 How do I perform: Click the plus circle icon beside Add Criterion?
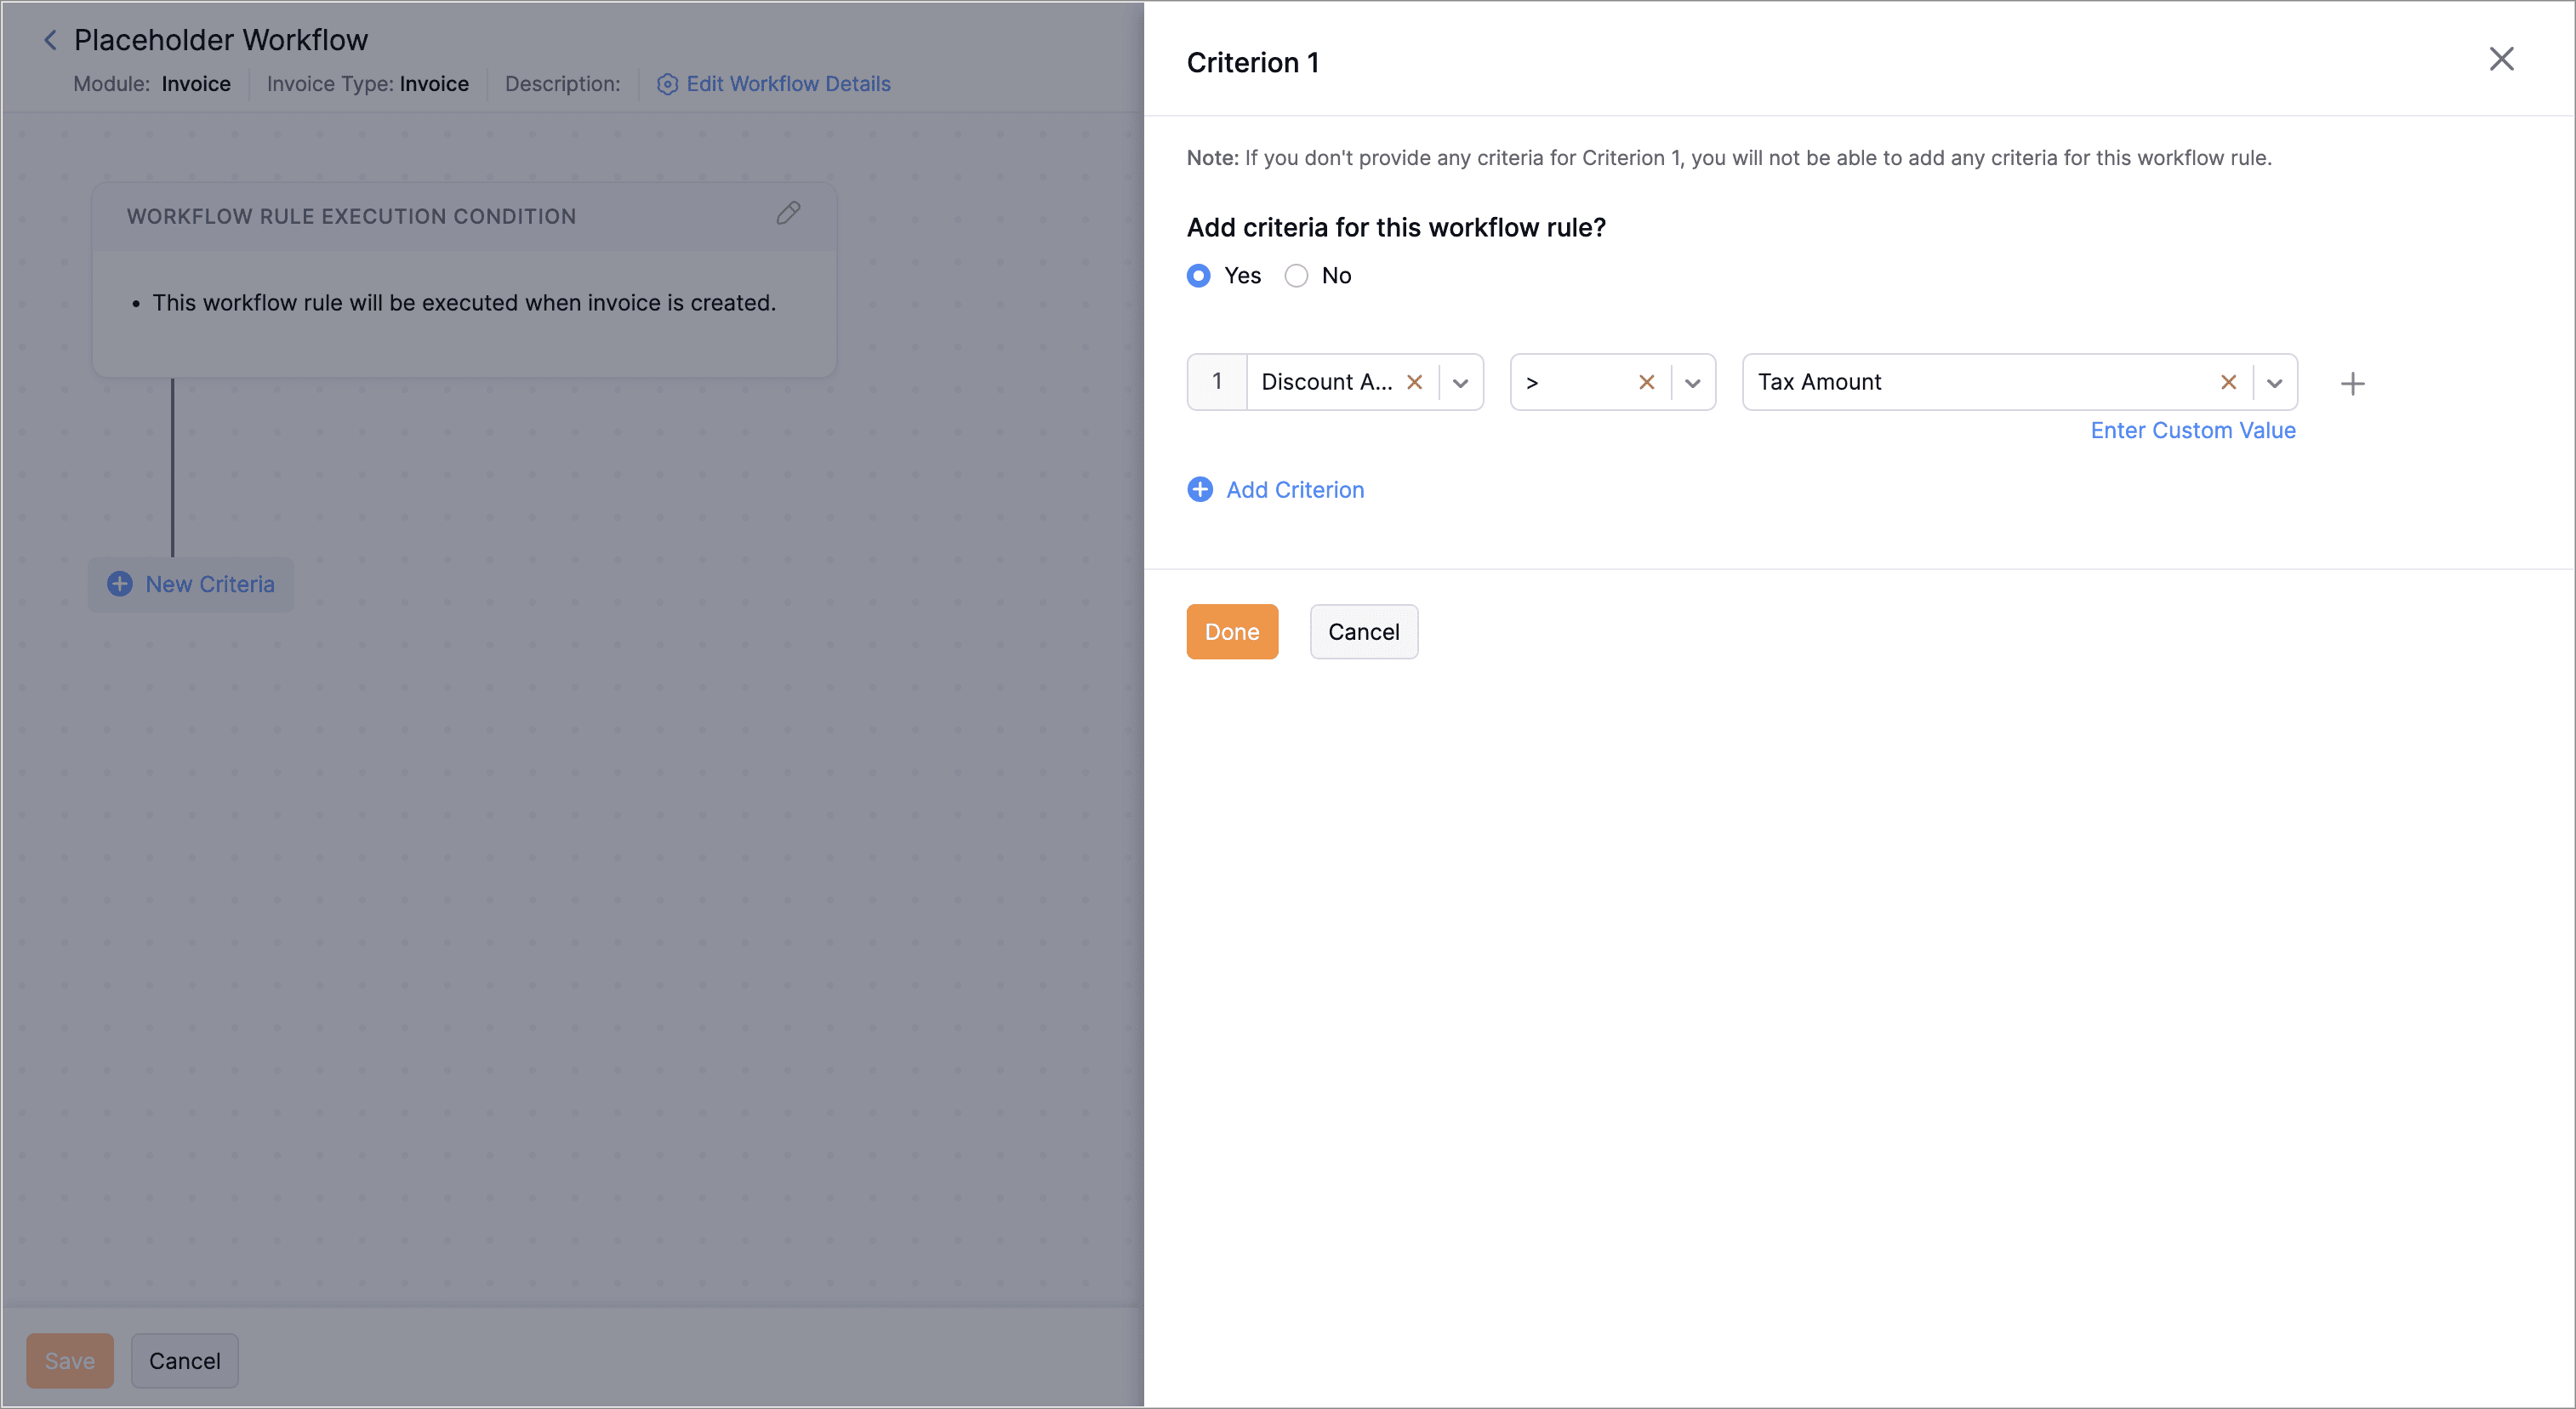(x=1199, y=489)
